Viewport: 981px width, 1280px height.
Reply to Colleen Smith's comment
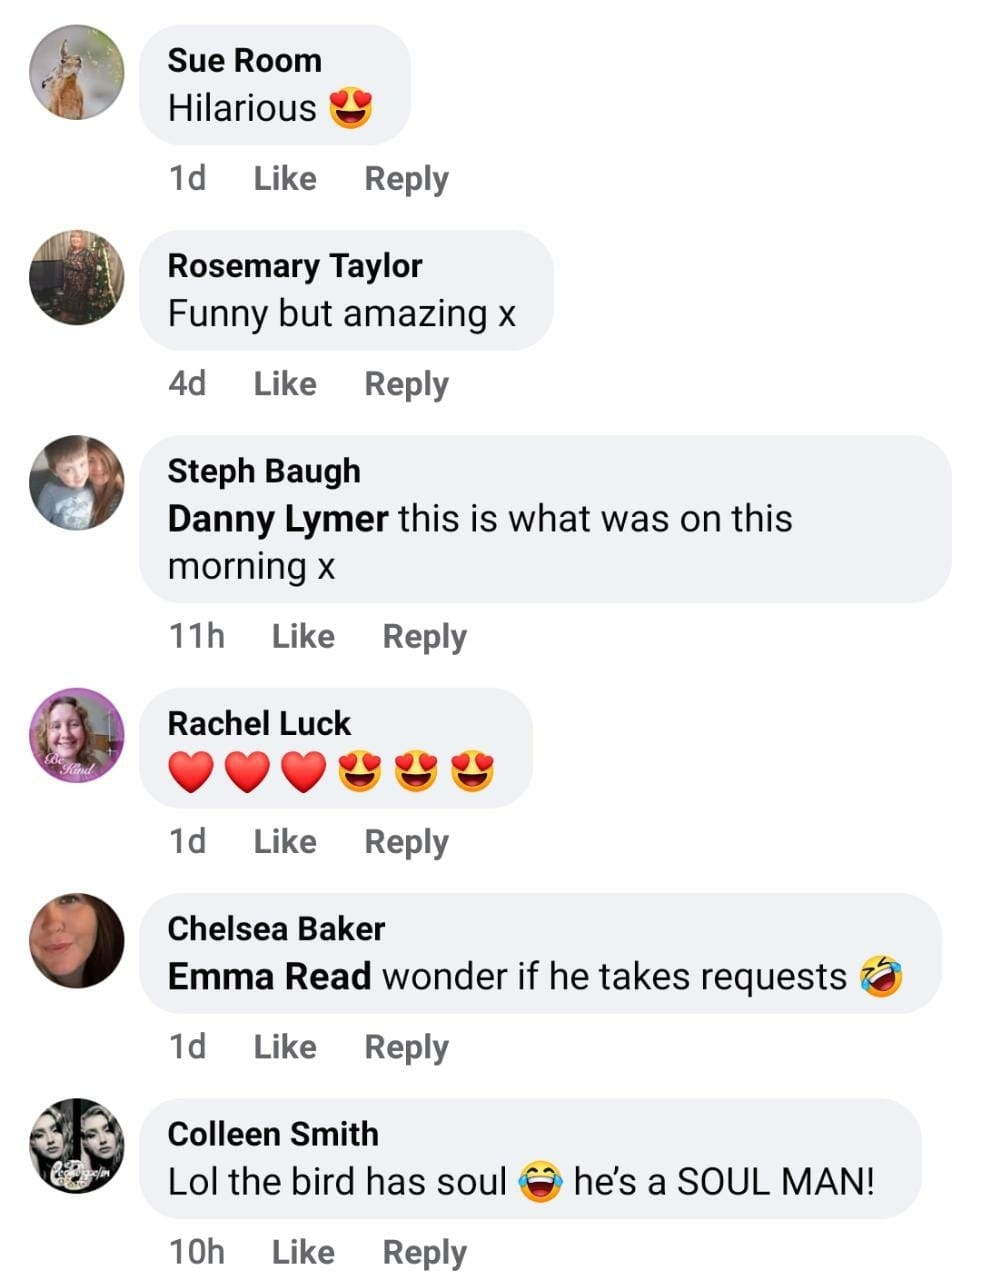click(424, 1252)
